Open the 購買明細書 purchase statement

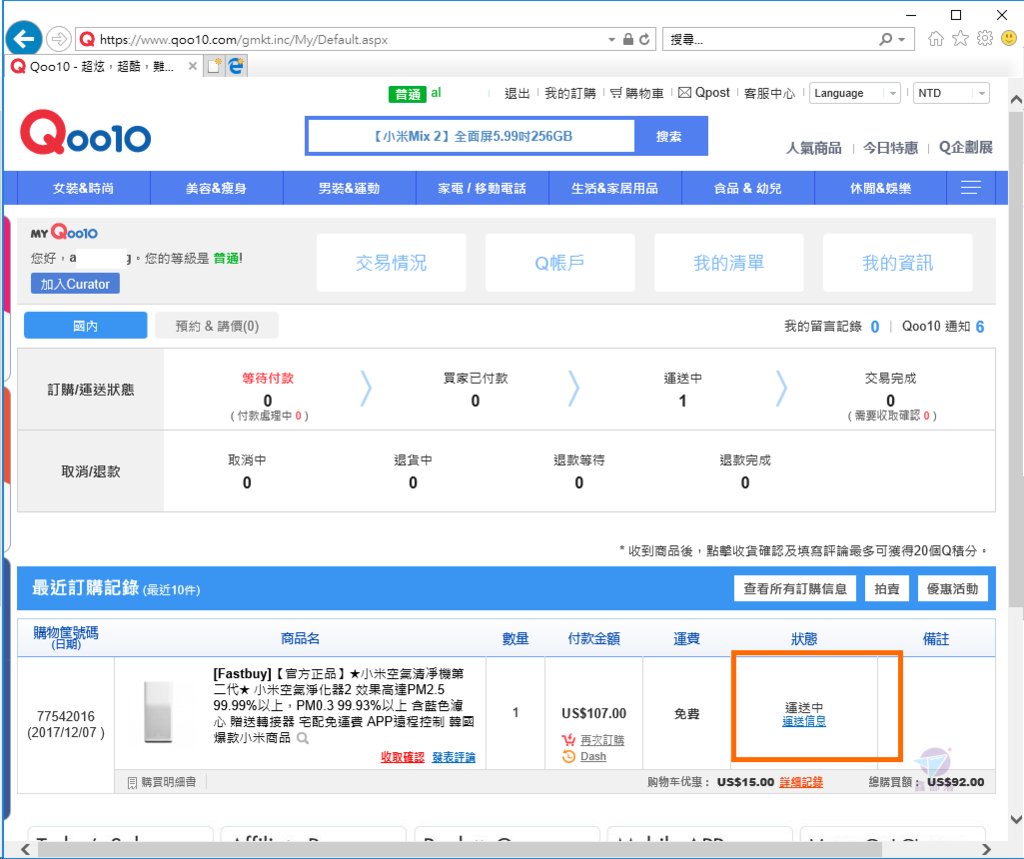tap(162, 782)
